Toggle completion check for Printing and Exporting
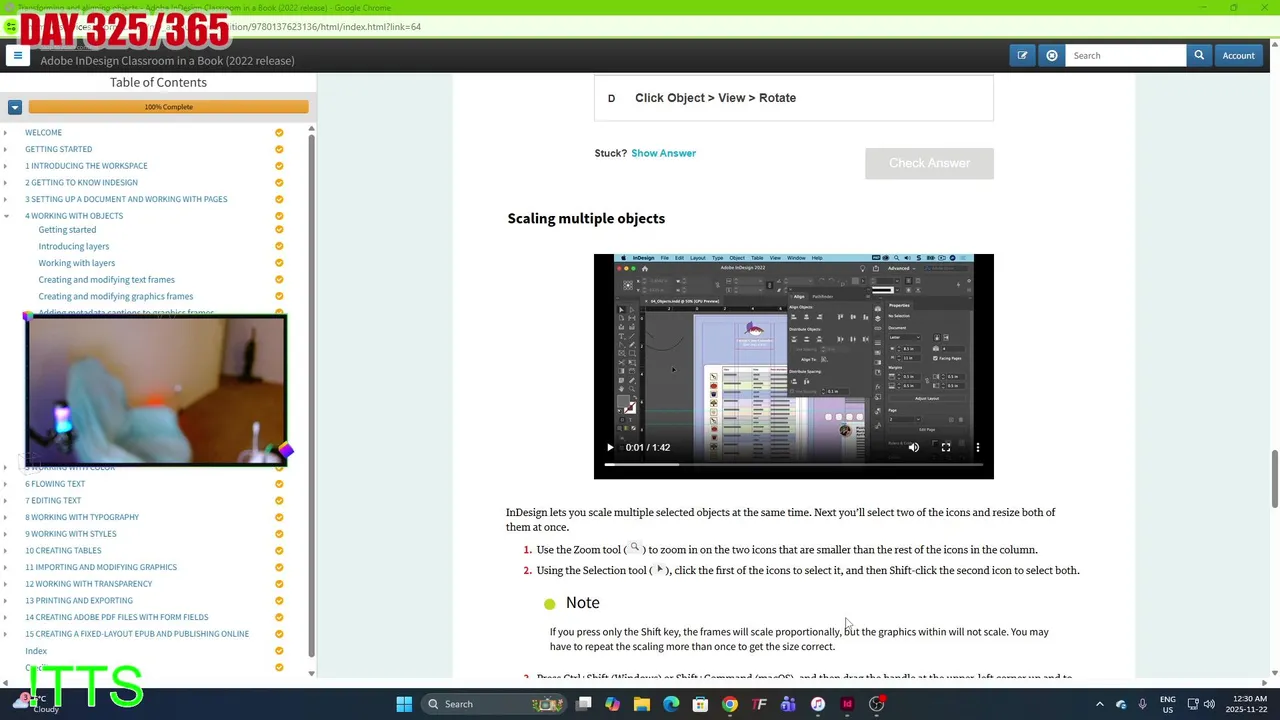This screenshot has height=720, width=1280. (279, 601)
